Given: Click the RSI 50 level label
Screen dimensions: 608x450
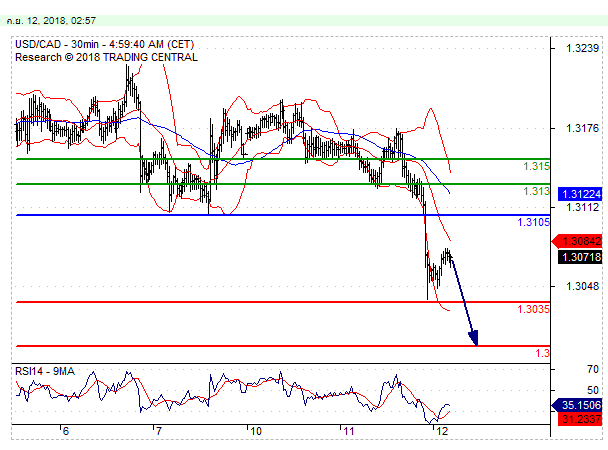Looking at the screenshot, I should coord(593,390).
